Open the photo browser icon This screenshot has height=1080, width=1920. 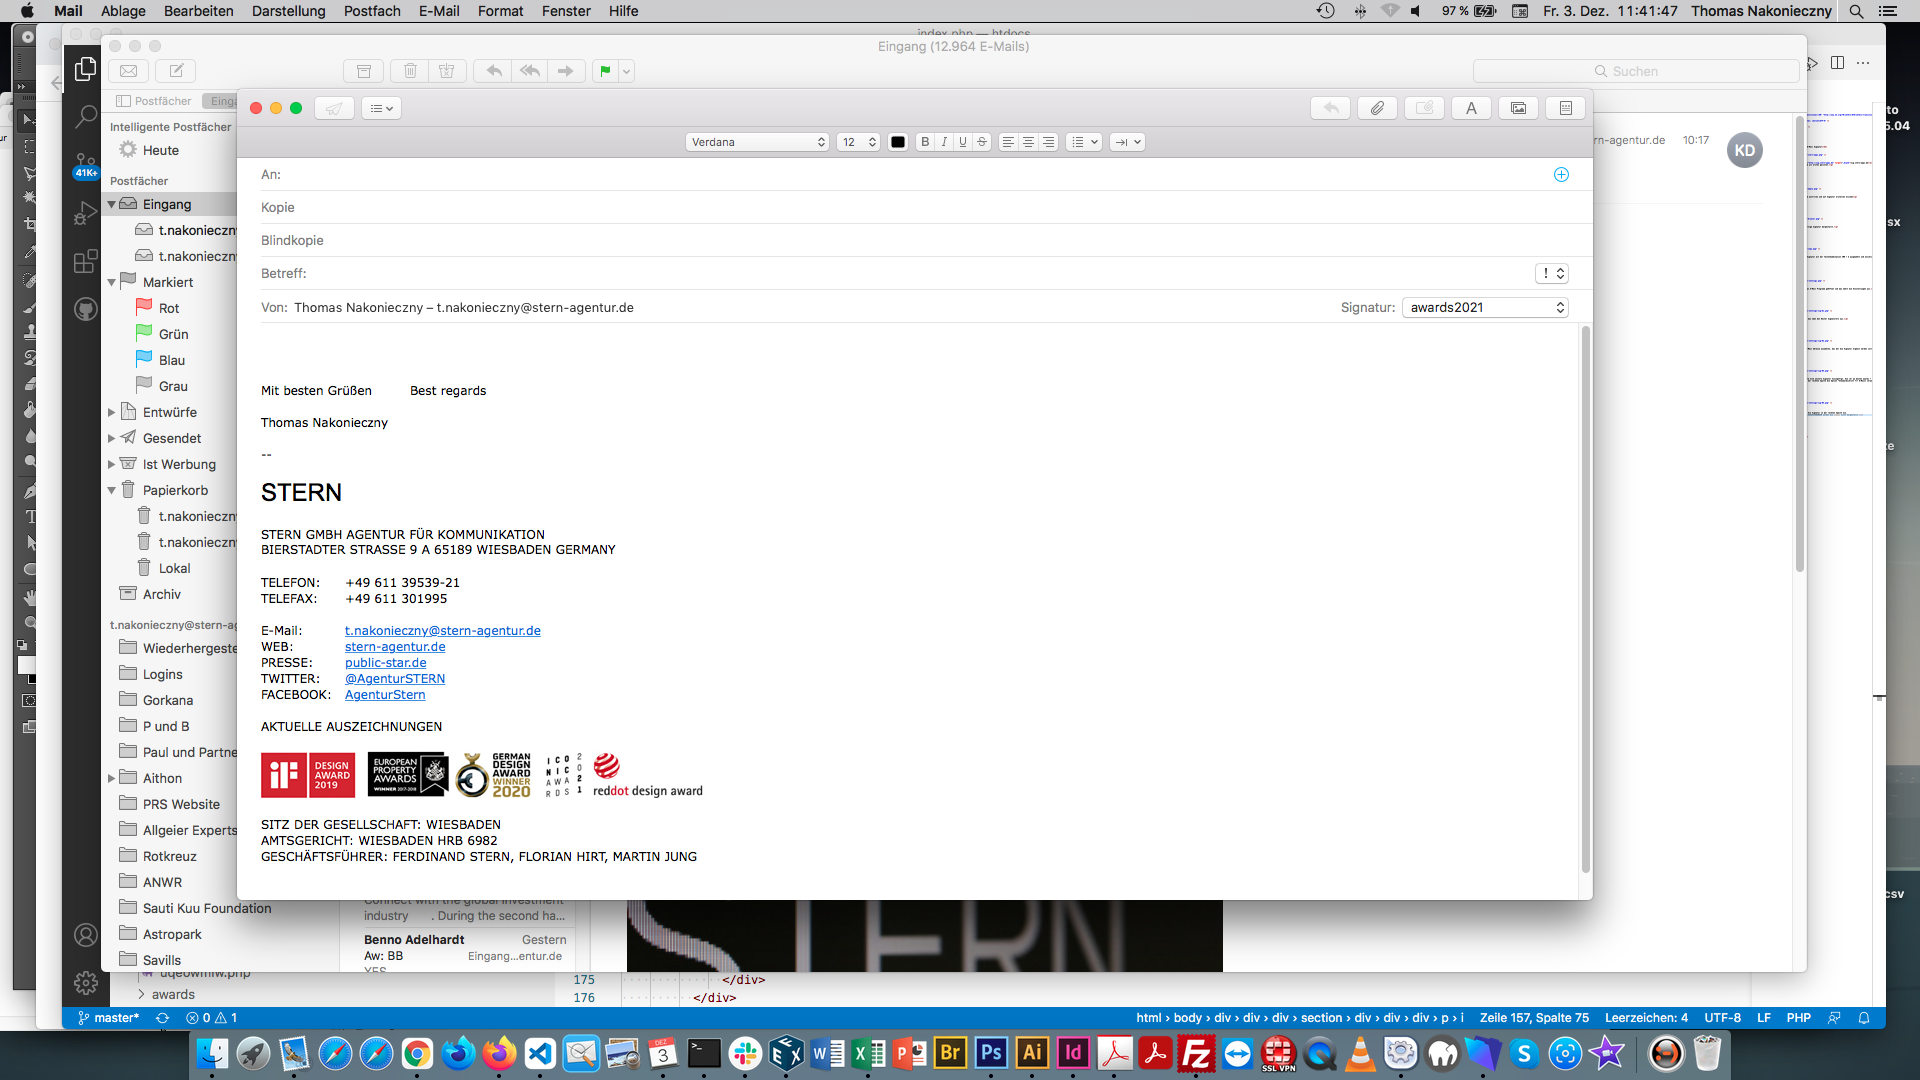[1518, 108]
